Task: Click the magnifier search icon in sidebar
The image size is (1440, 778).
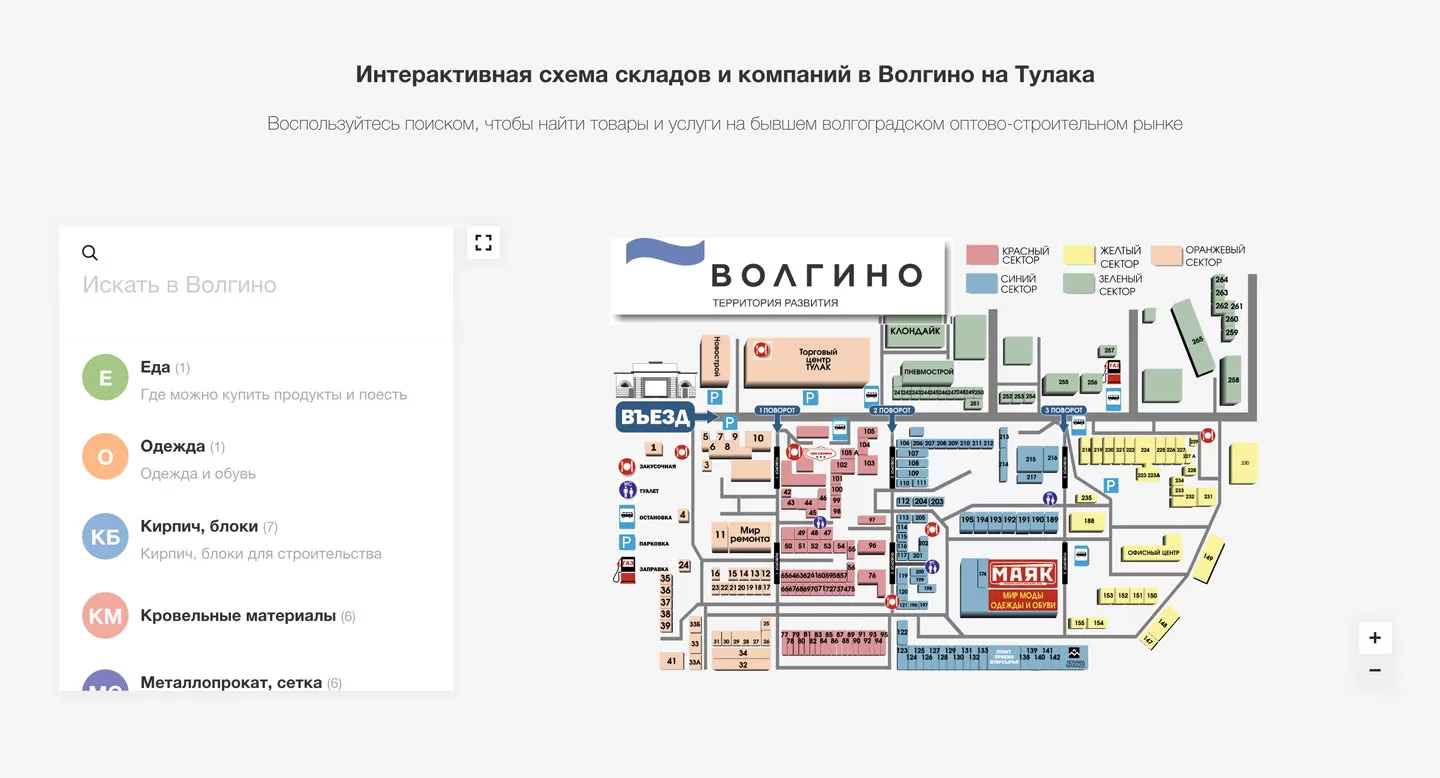Action: click(x=90, y=253)
